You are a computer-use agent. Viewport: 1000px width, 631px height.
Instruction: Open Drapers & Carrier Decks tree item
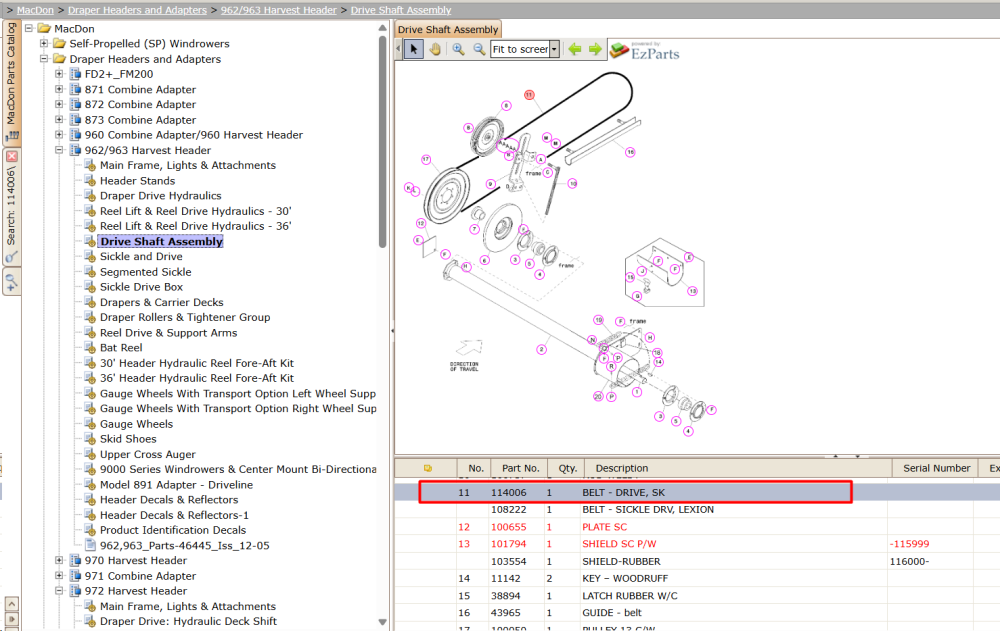click(161, 302)
